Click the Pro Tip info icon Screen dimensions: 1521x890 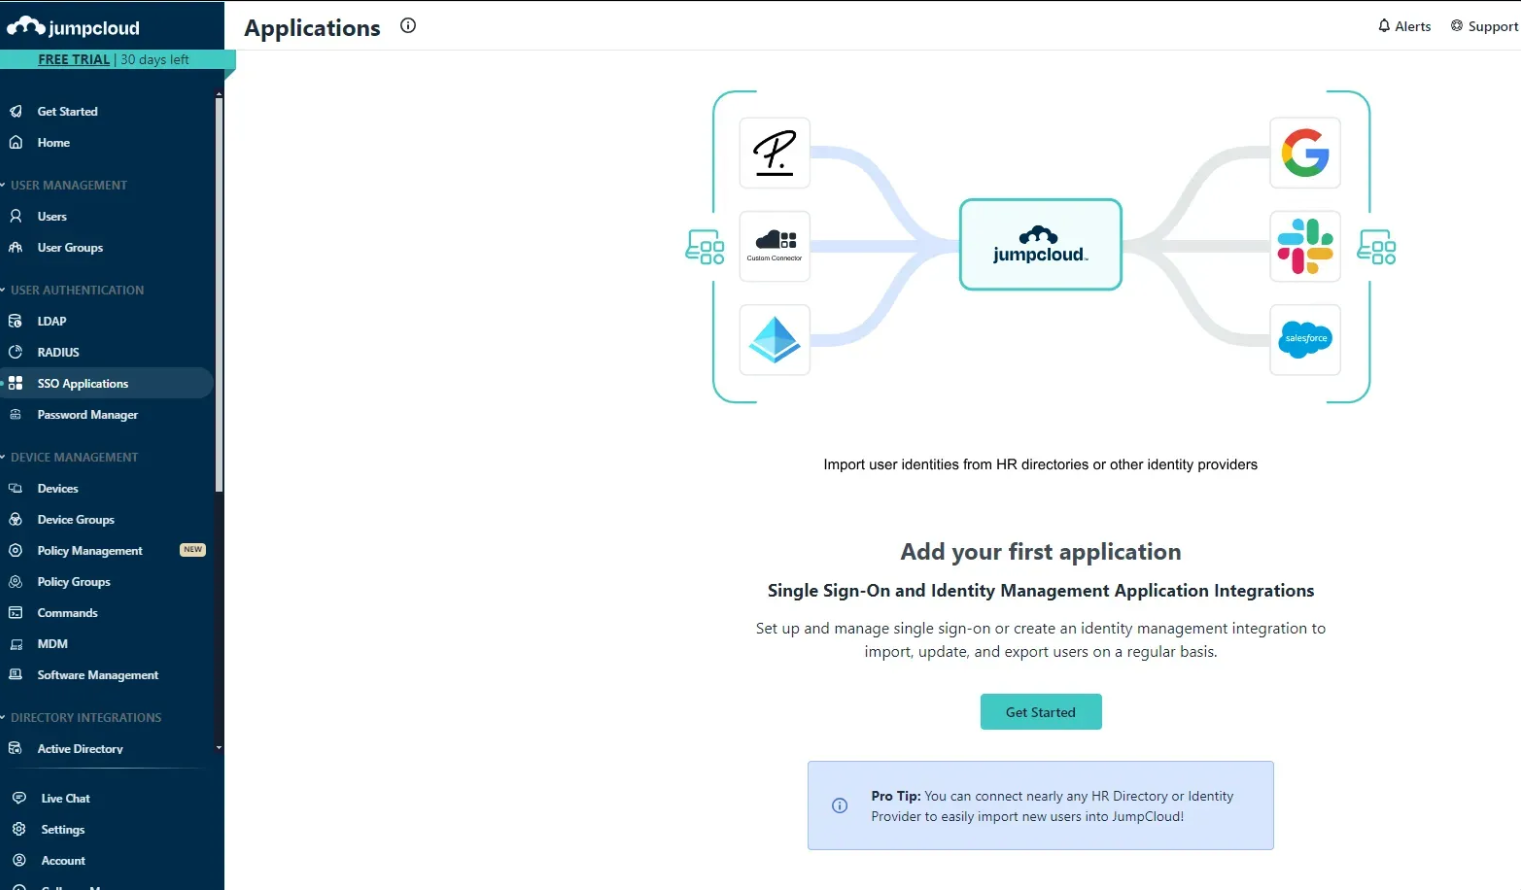pos(840,805)
